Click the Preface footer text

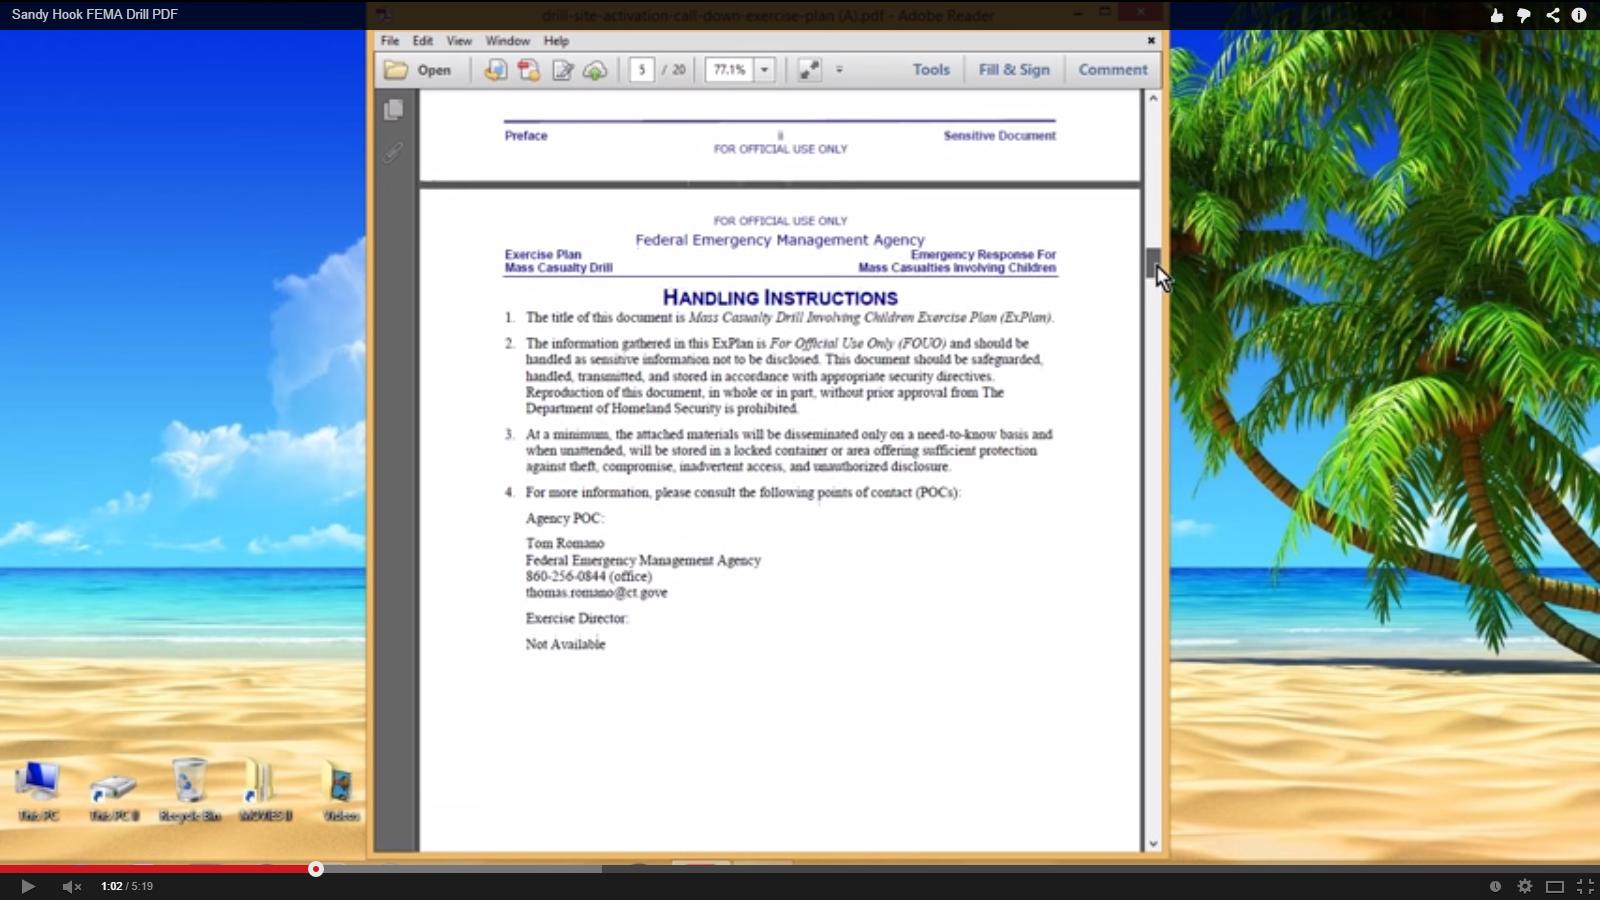[526, 136]
